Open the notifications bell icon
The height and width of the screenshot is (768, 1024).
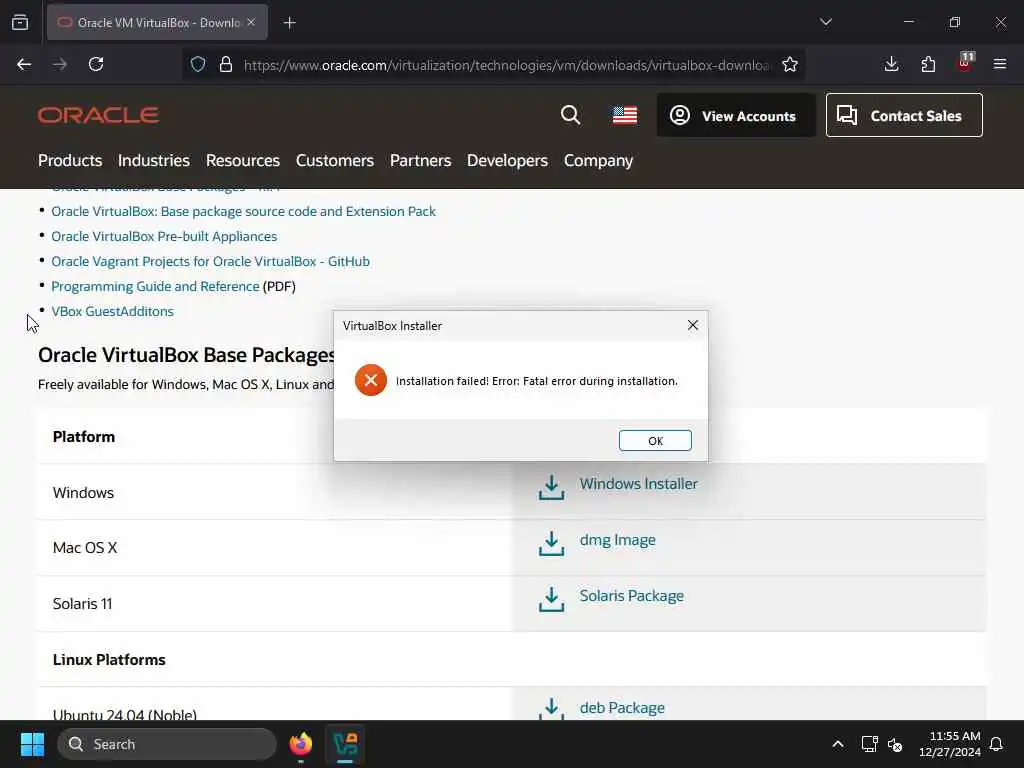[x=997, y=744]
